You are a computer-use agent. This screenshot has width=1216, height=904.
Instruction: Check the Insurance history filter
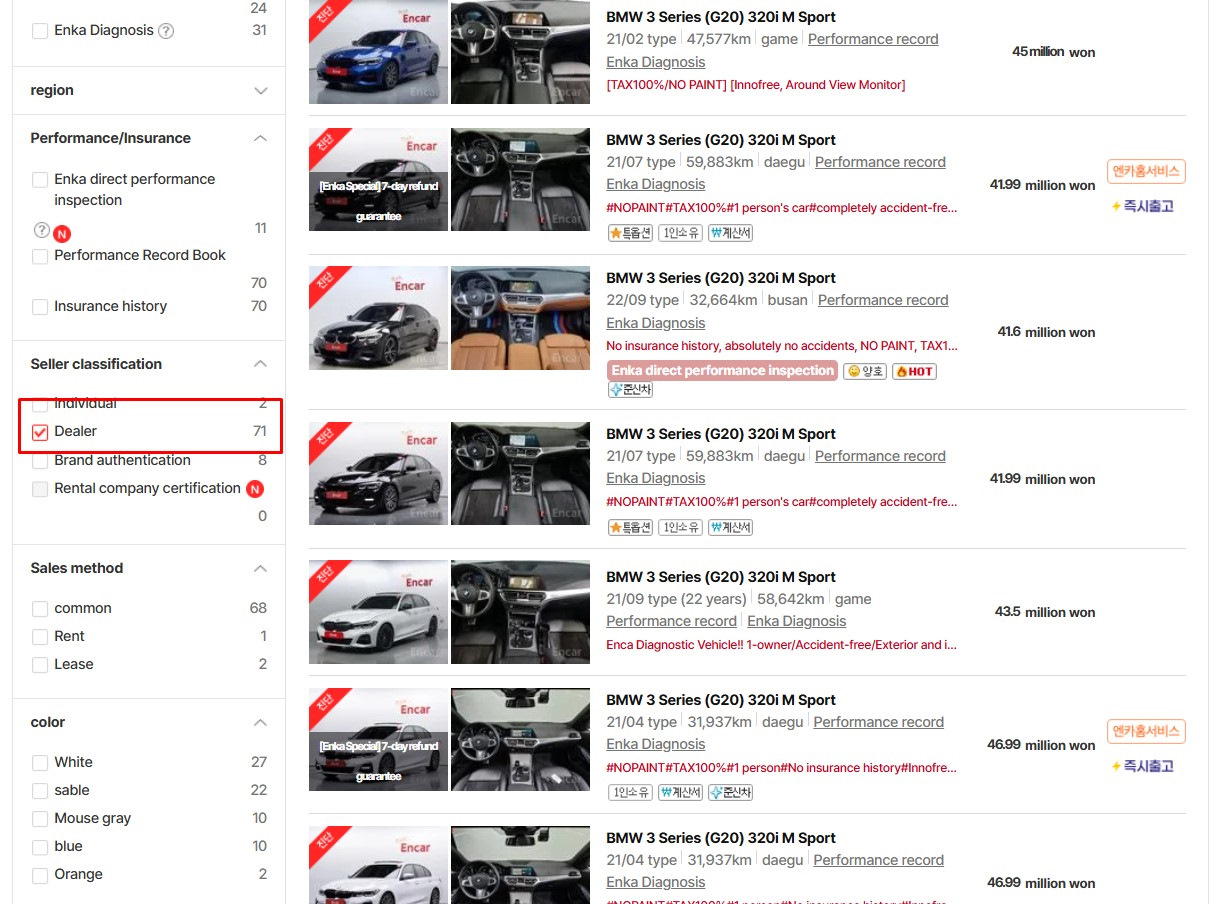[40, 307]
